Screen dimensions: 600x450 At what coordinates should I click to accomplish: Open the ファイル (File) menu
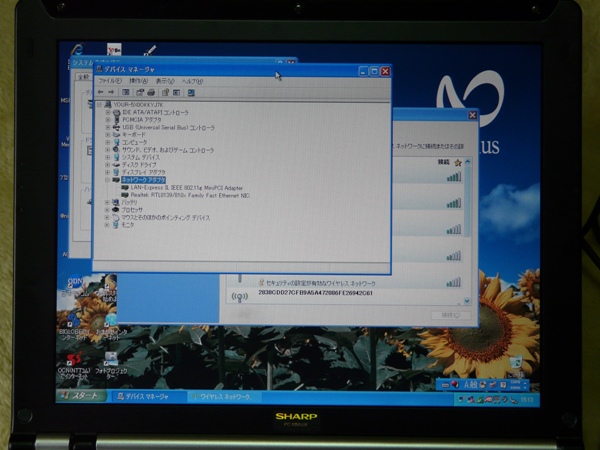[110, 81]
